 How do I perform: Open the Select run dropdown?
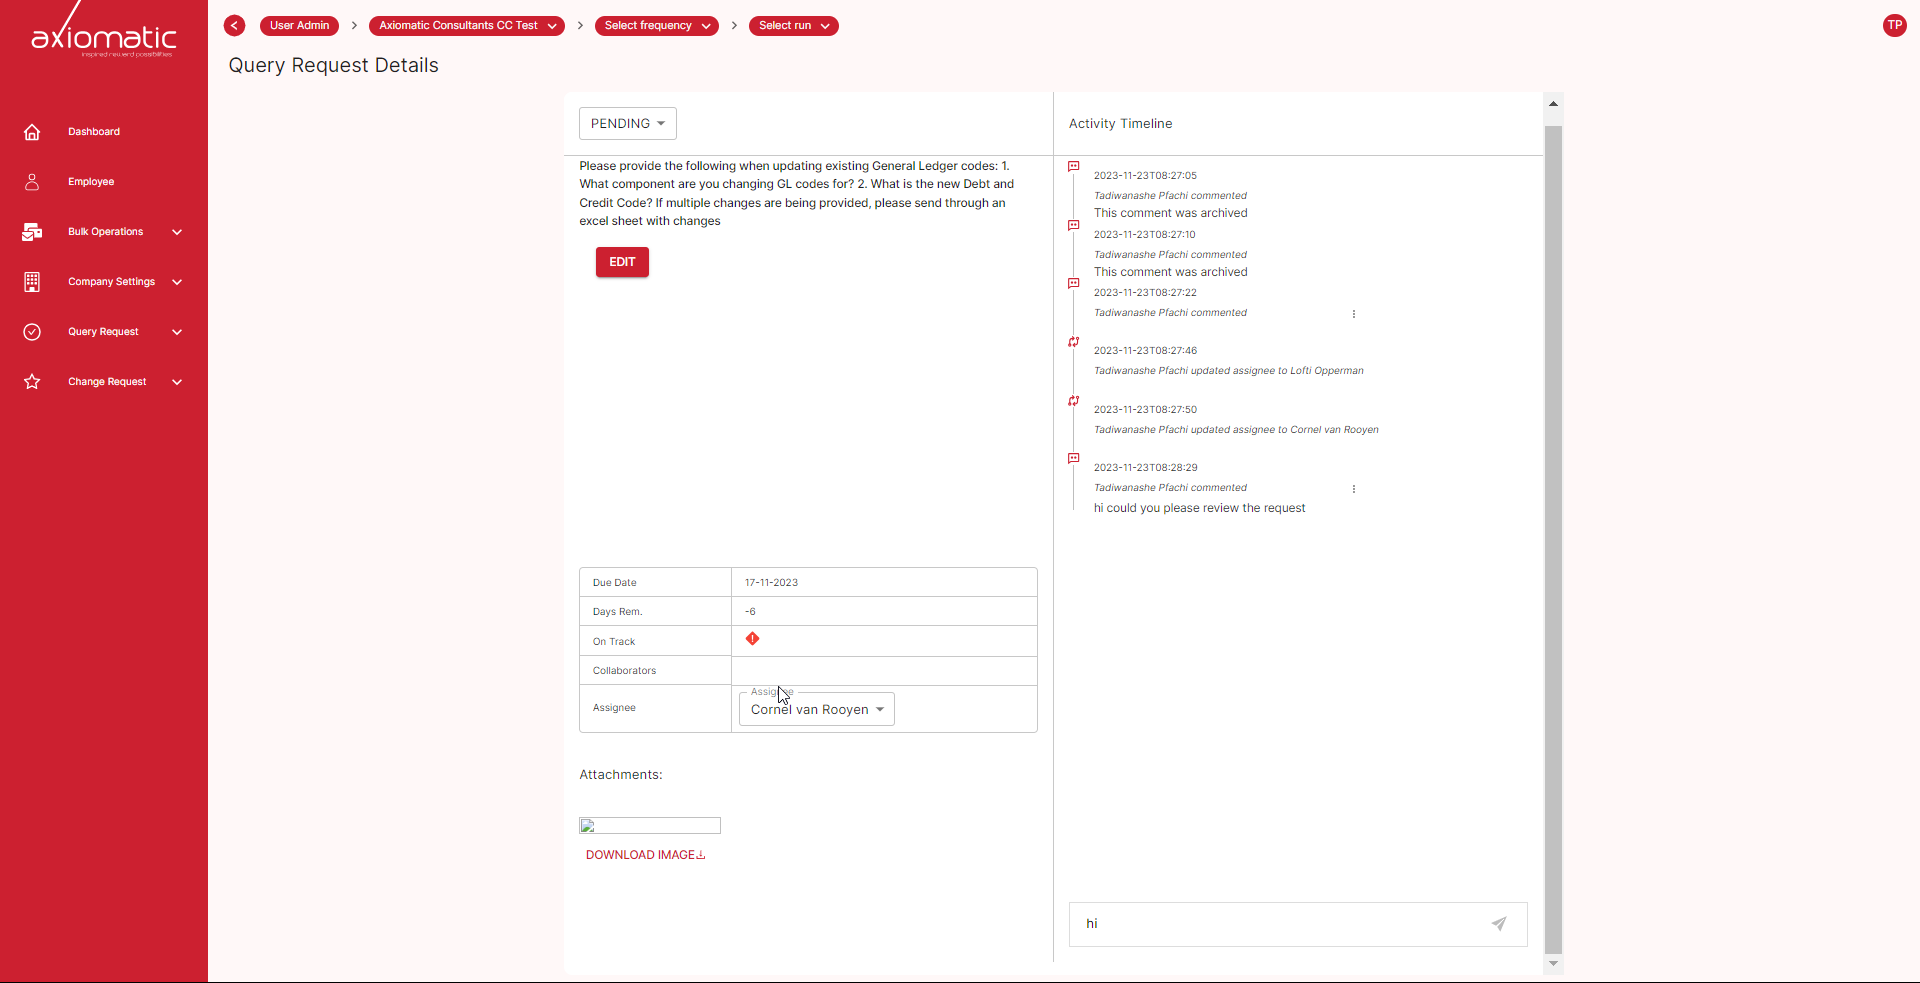pyautogui.click(x=793, y=26)
